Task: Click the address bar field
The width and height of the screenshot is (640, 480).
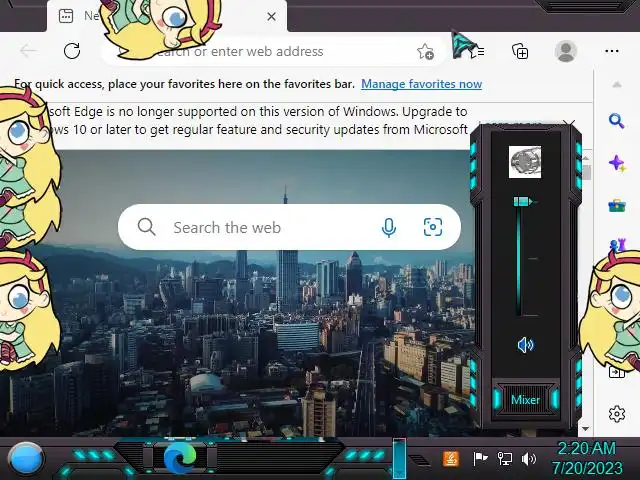Action: click(x=273, y=51)
